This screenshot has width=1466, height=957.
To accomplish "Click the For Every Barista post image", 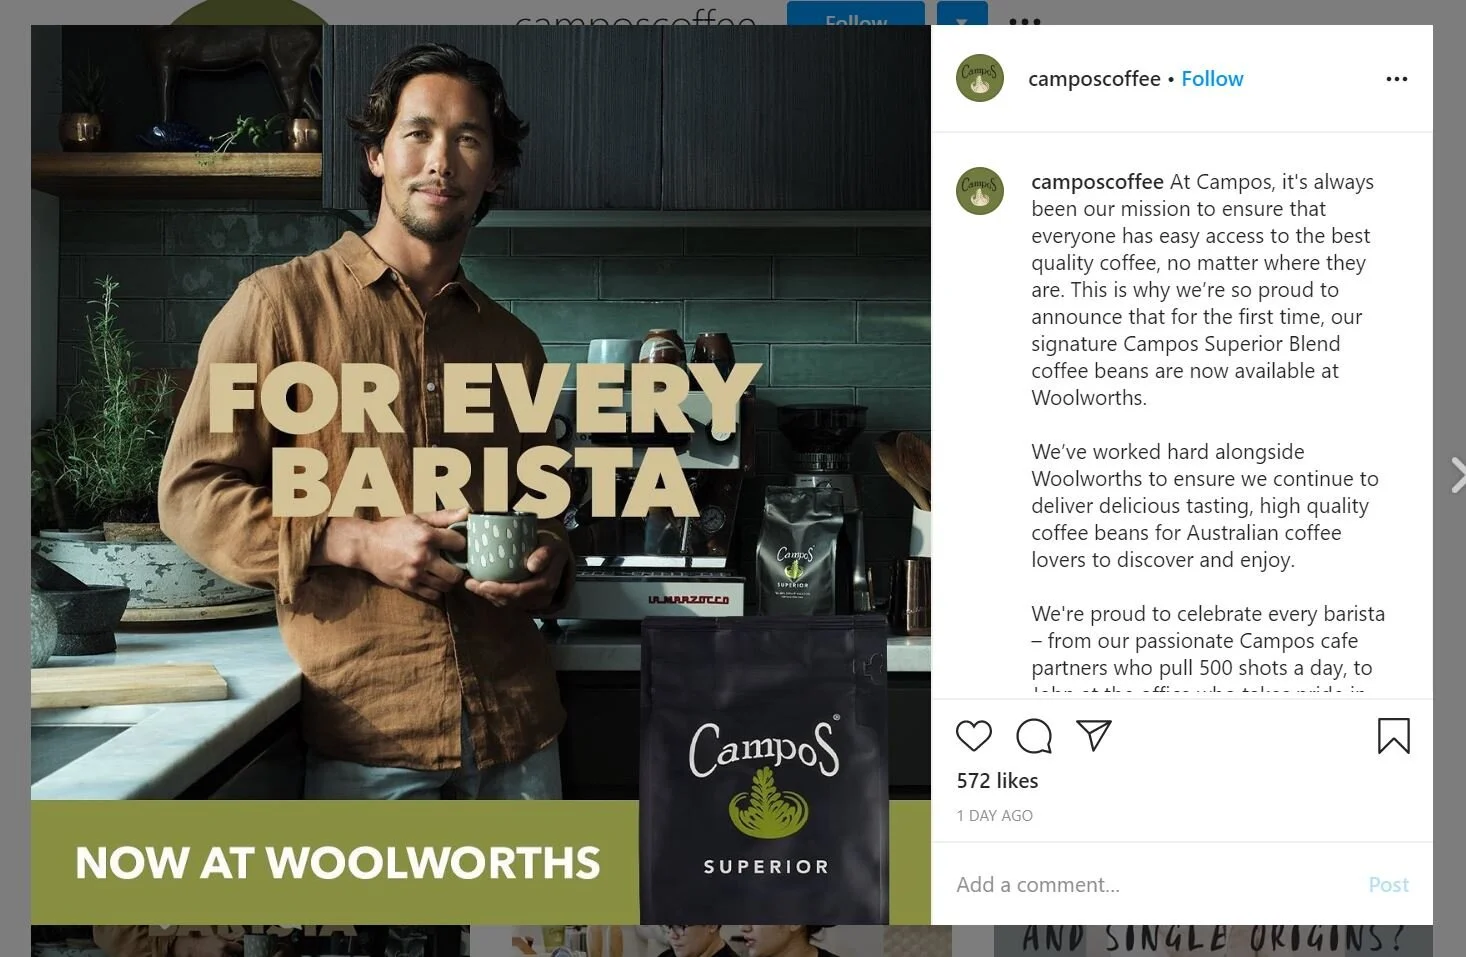I will 481,475.
